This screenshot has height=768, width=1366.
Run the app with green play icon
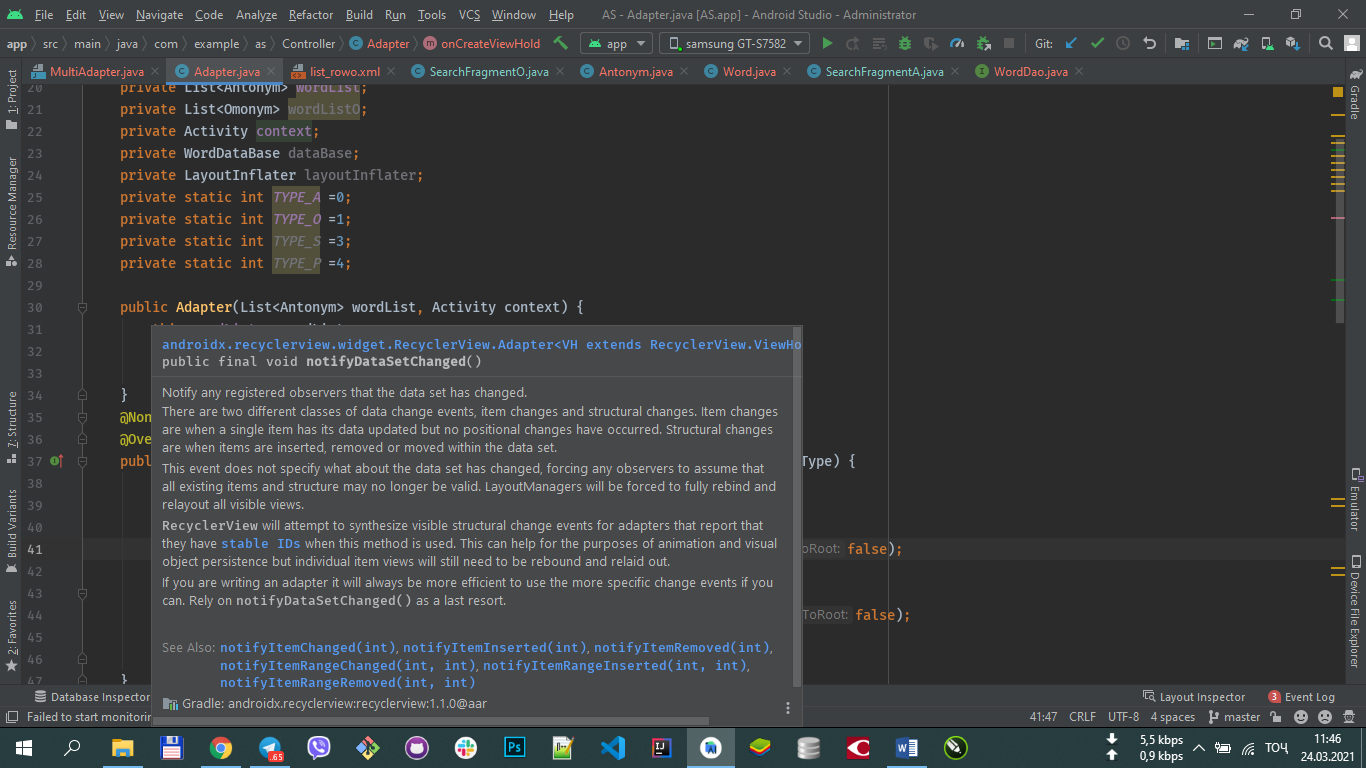(x=827, y=44)
